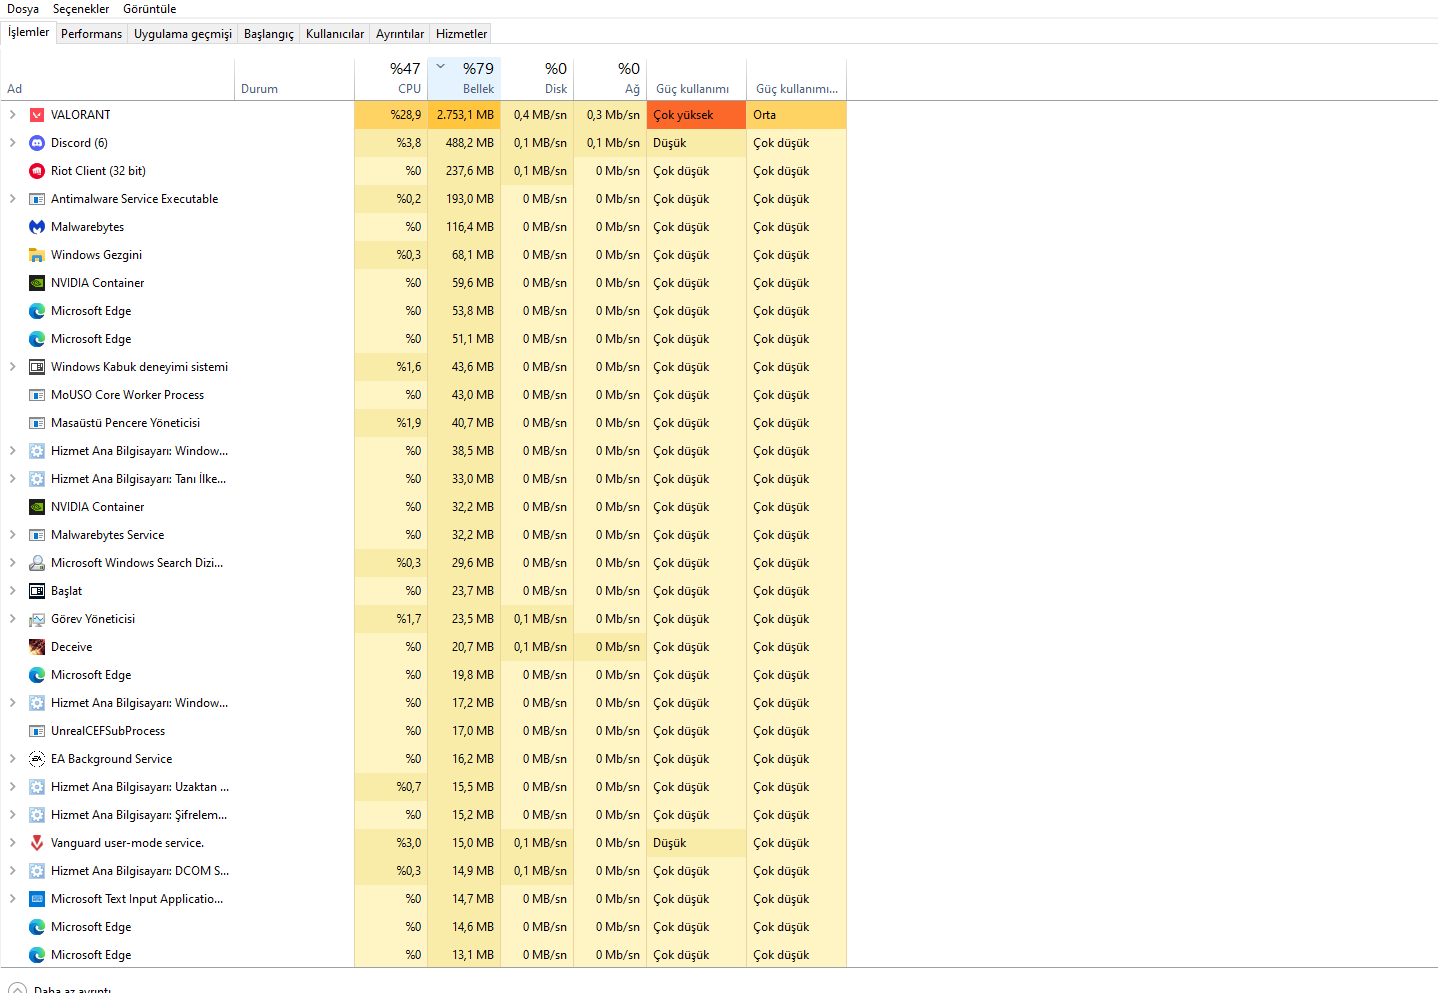This screenshot has height=993, width=1438.
Task: Go to the Kullanıcılar tab
Action: tap(335, 34)
